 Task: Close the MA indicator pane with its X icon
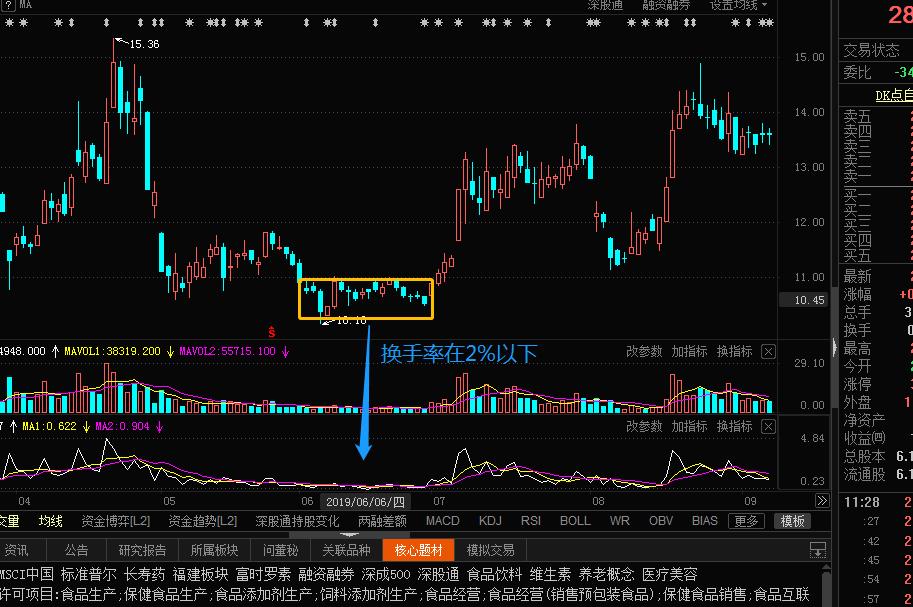768,426
